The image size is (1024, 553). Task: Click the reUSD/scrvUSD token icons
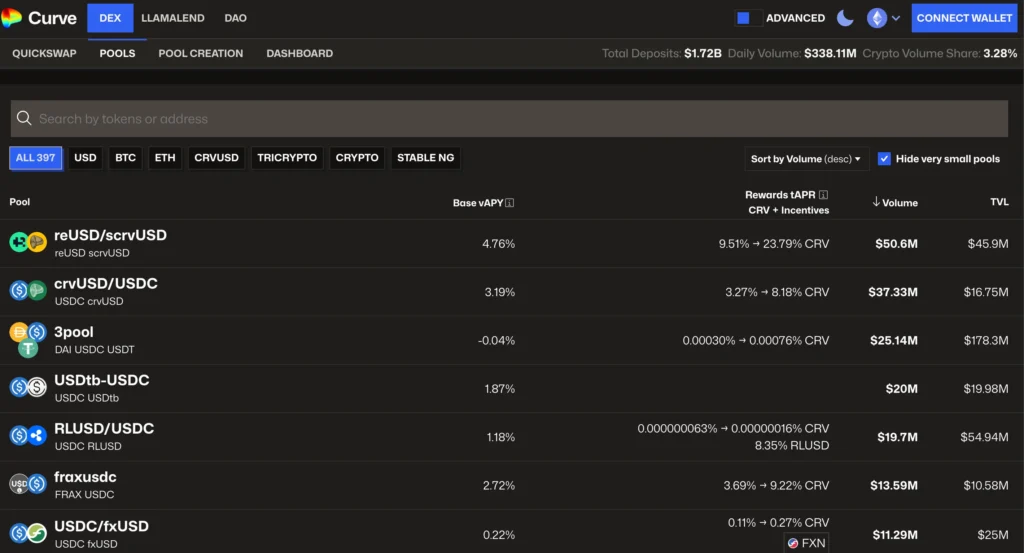pos(27,243)
